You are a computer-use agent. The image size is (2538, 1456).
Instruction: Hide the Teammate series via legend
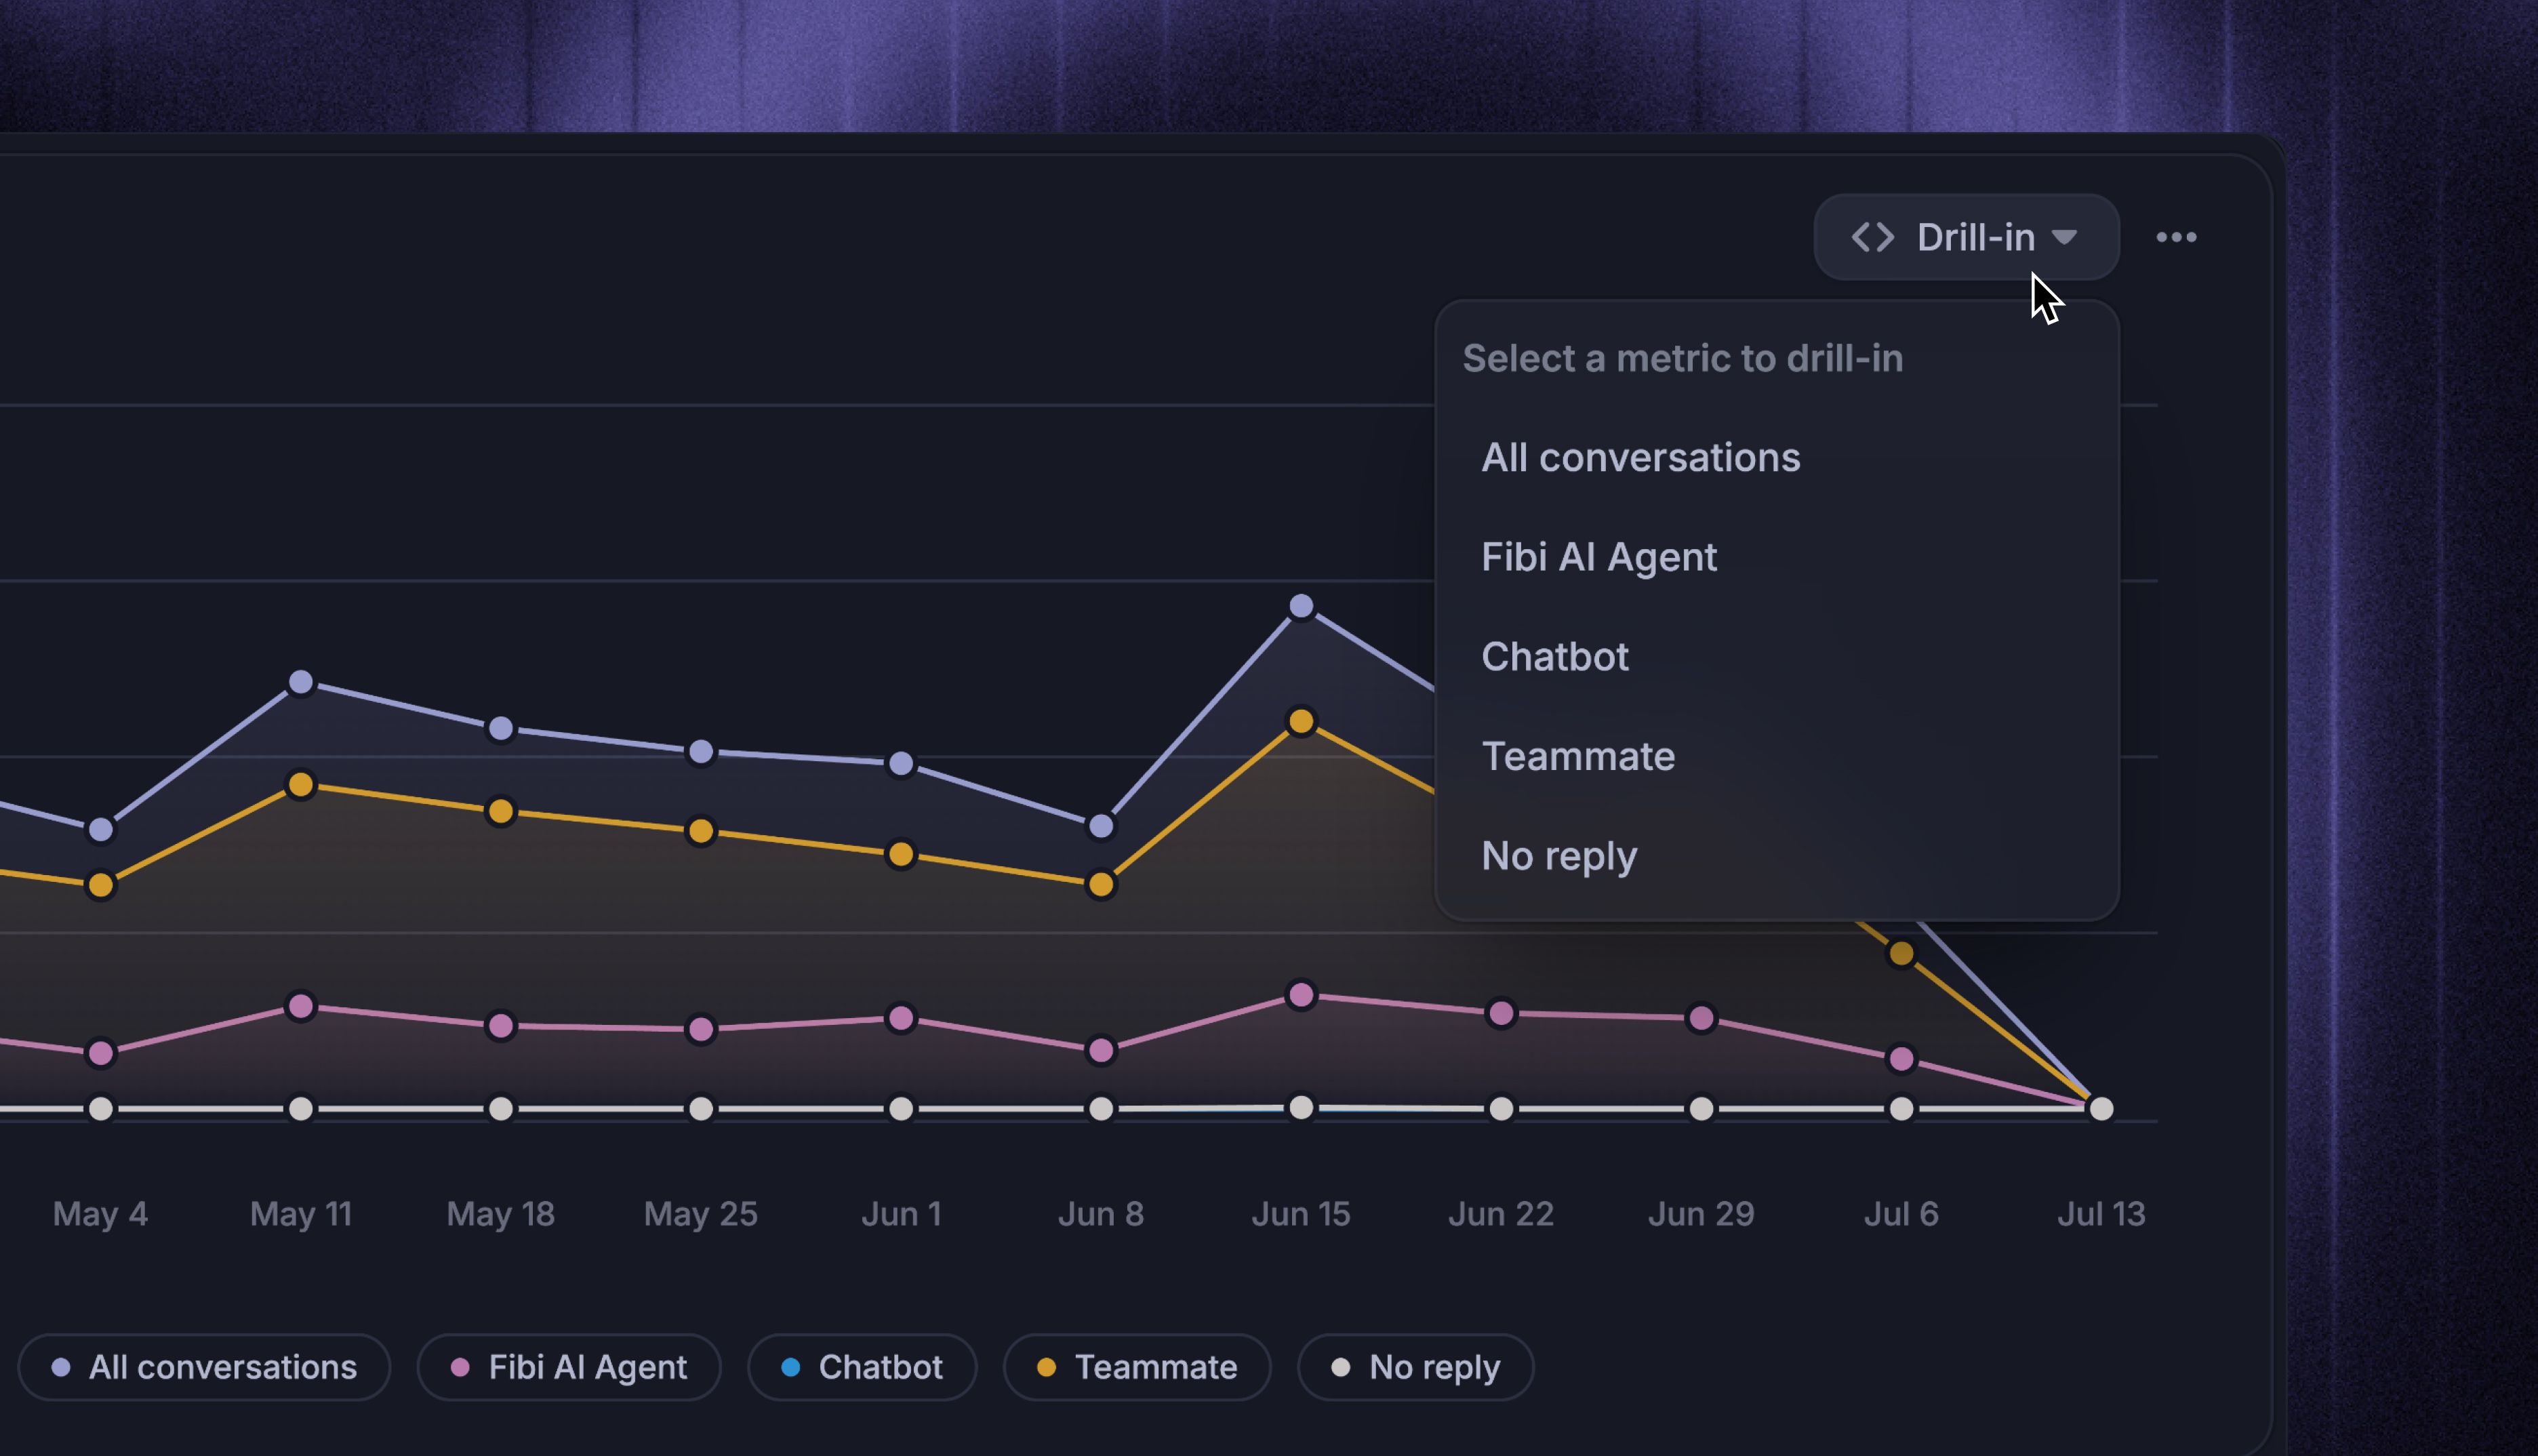(1137, 1367)
